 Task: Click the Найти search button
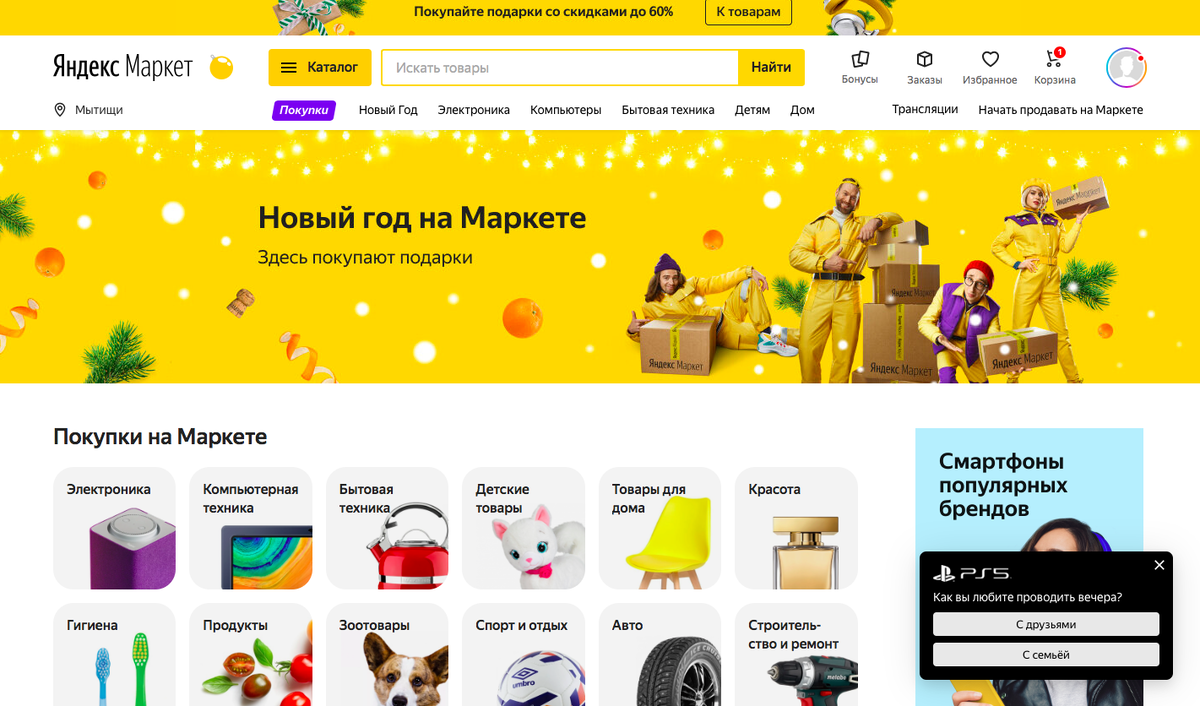tap(772, 67)
